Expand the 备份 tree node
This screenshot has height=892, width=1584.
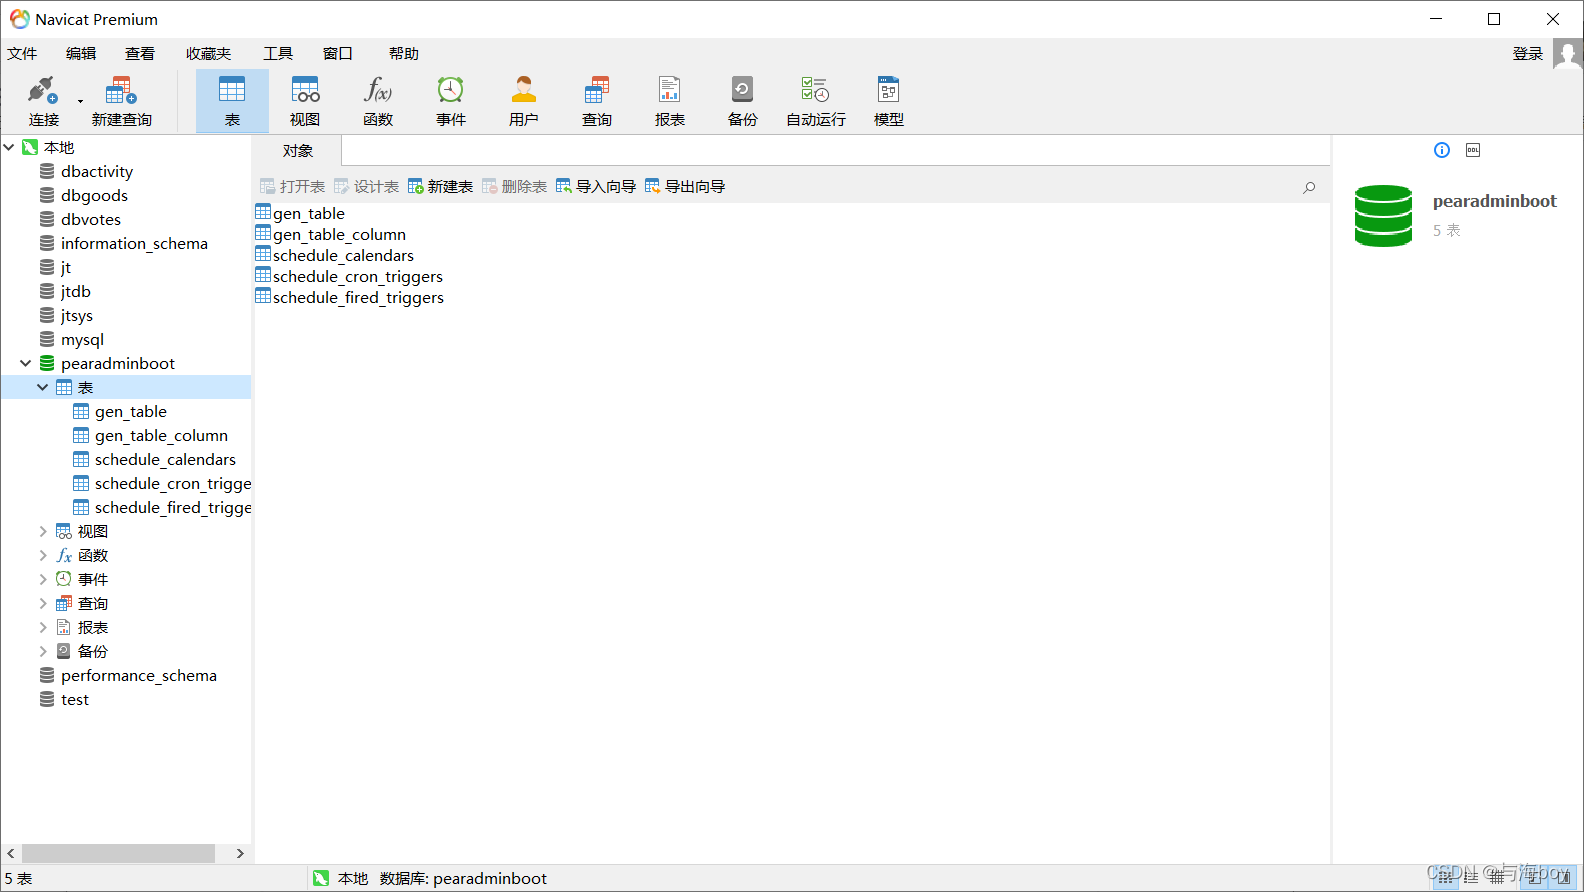[x=43, y=651]
